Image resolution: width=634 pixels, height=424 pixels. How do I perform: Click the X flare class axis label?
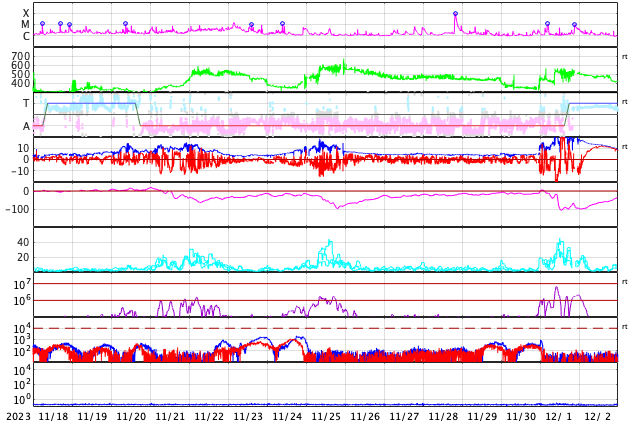tap(26, 13)
